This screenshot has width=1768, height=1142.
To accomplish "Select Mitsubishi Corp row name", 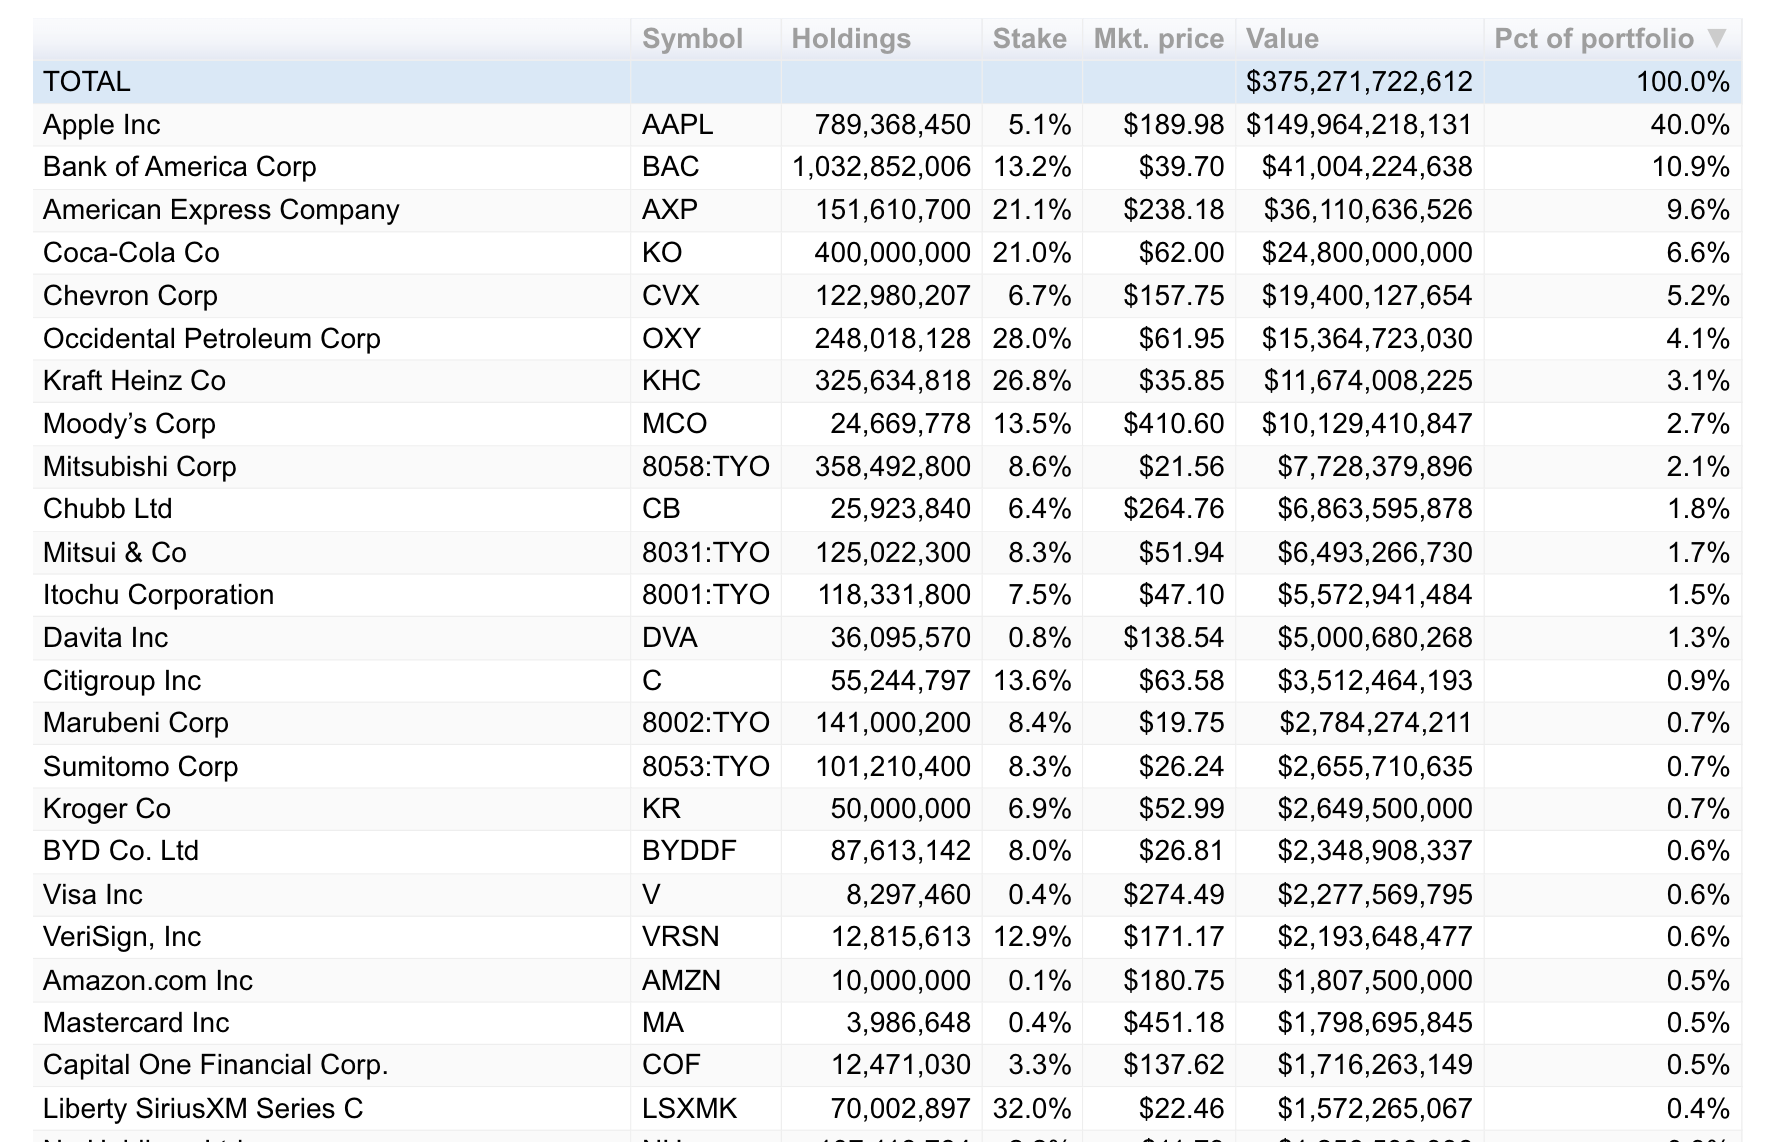I will point(140,467).
